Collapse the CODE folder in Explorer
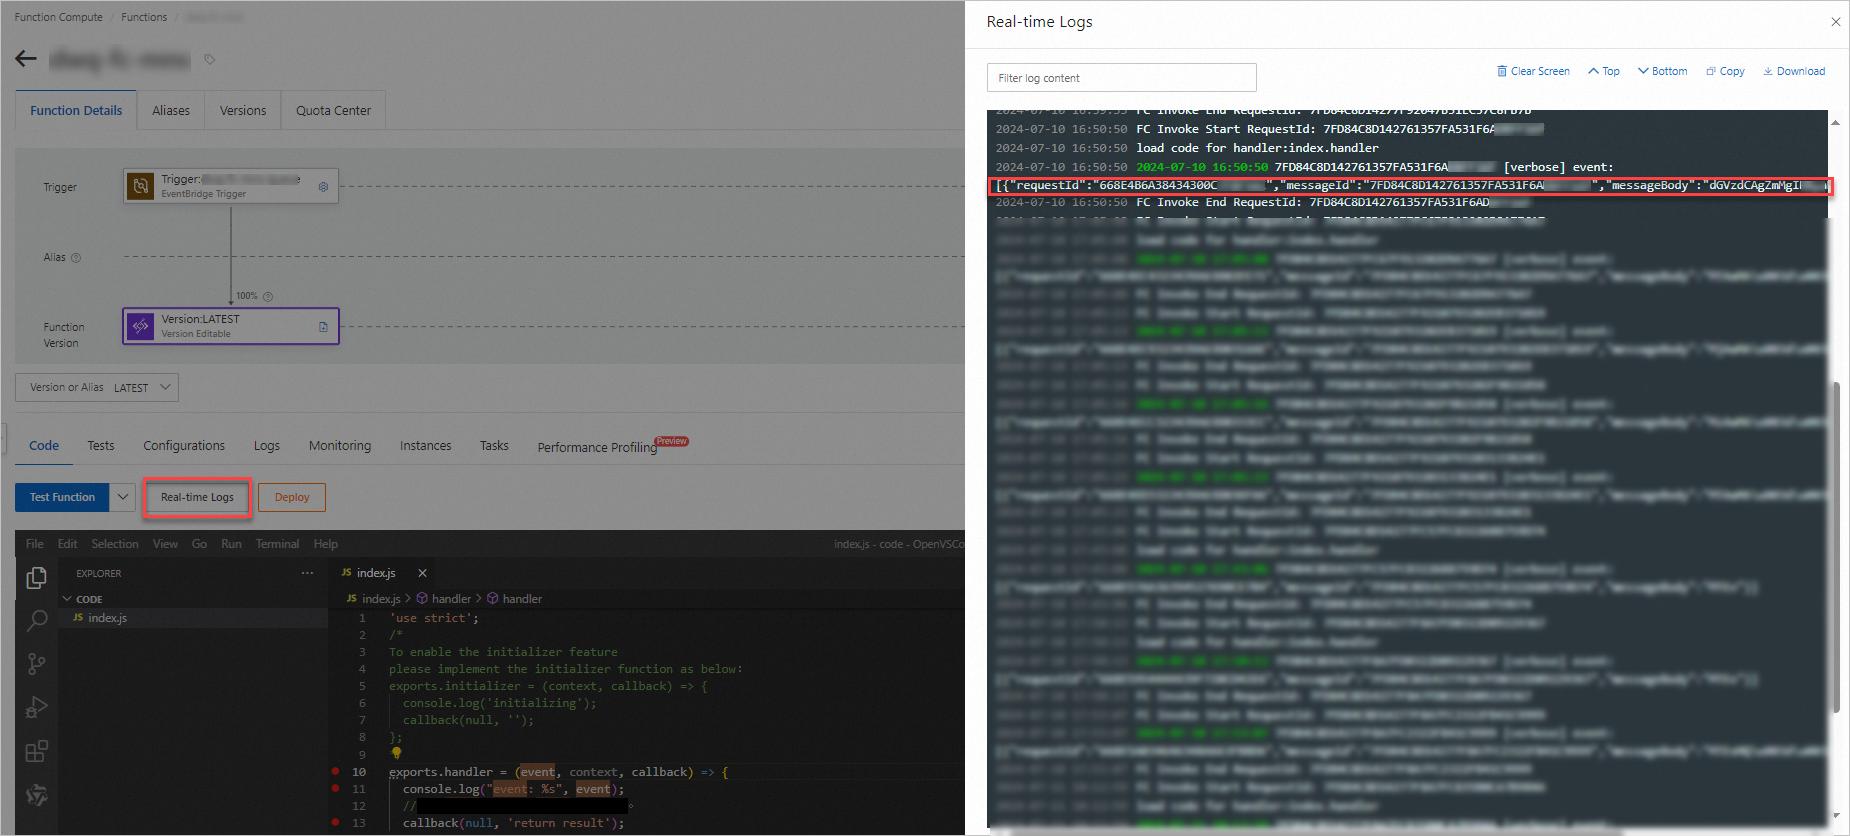Viewport: 1850px width, 836px height. click(82, 599)
